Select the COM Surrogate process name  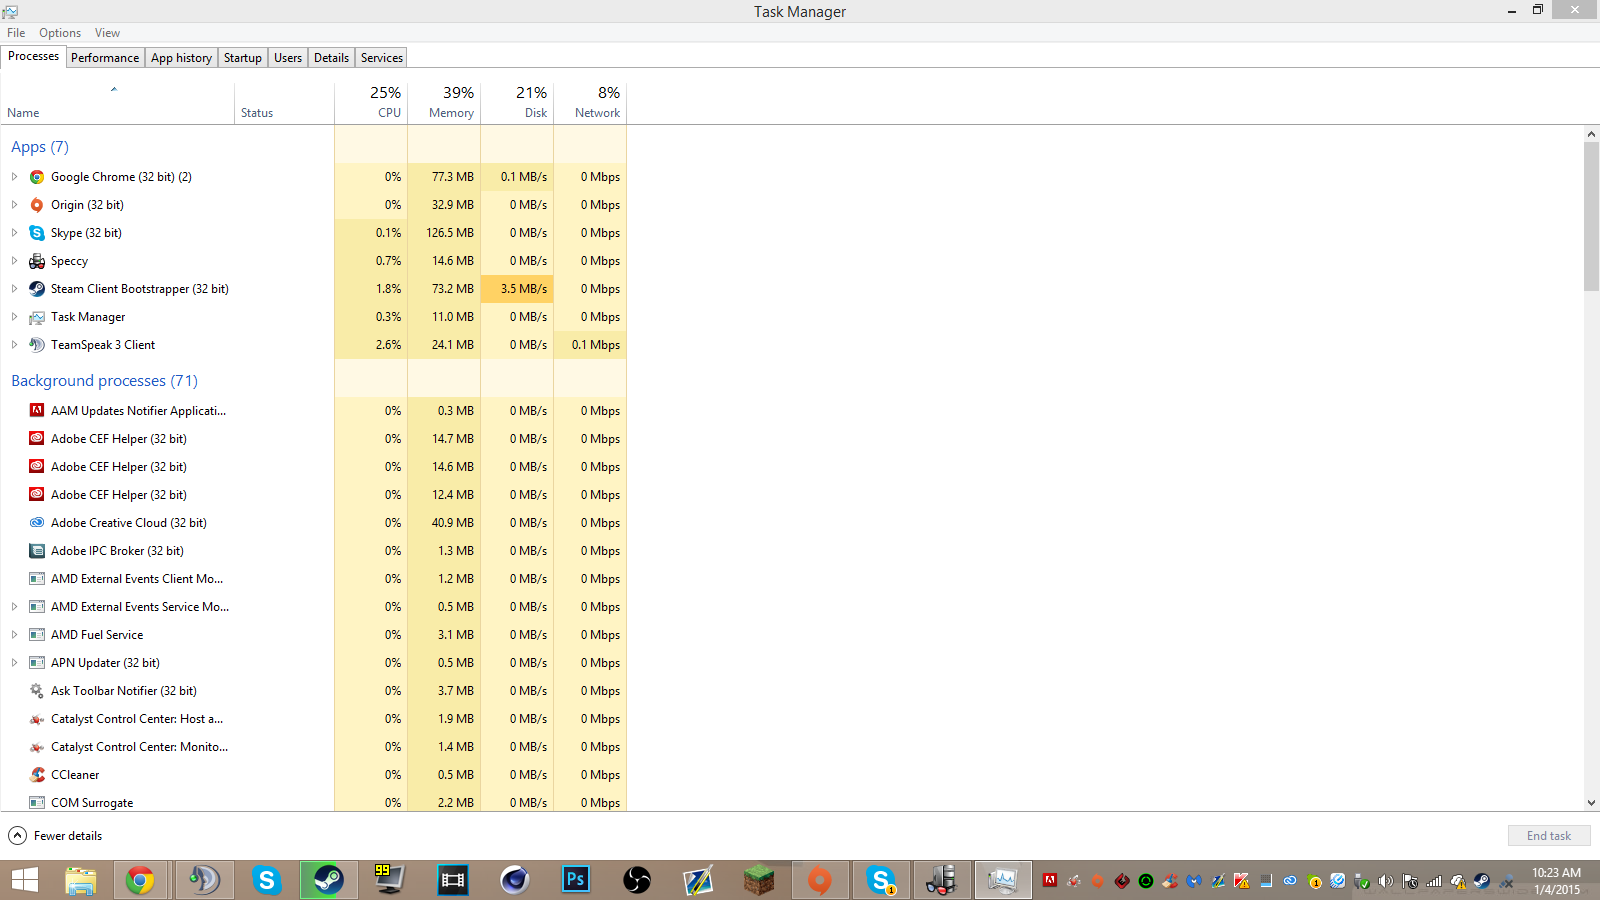click(x=92, y=803)
